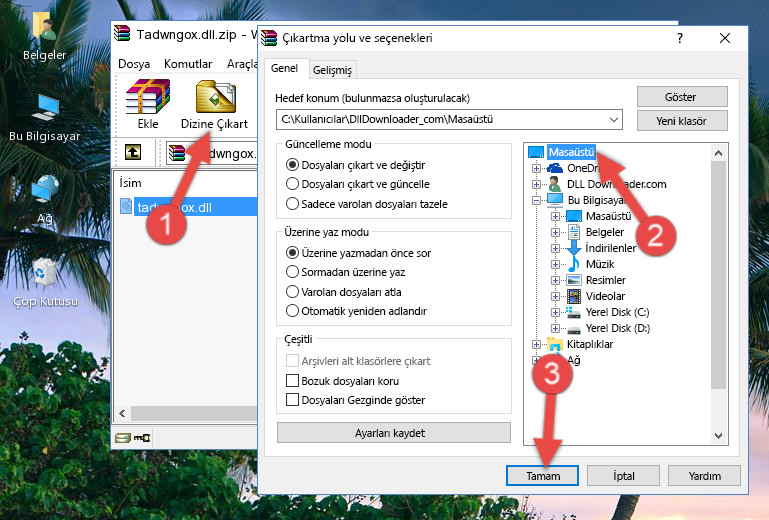Expand the Müzik tree node

(x=555, y=264)
